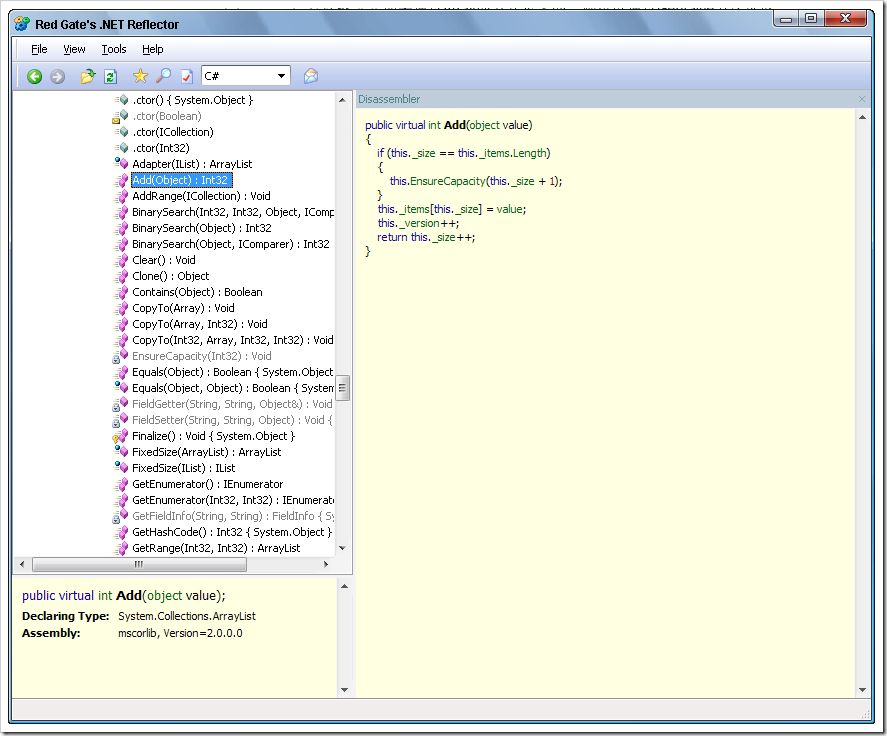Open the View menu

74,49
